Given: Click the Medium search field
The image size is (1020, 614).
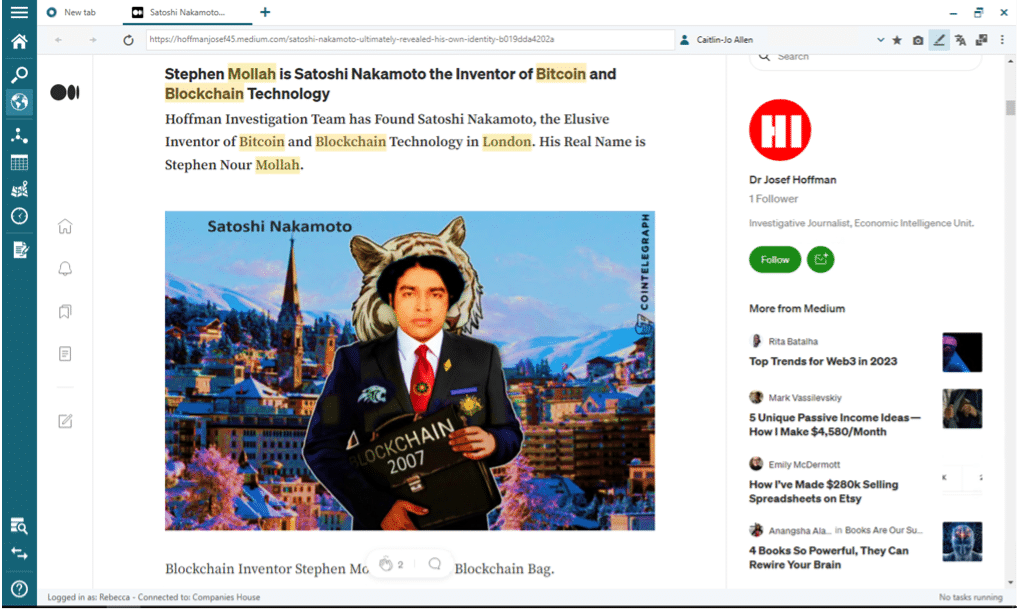Looking at the screenshot, I should point(865,59).
